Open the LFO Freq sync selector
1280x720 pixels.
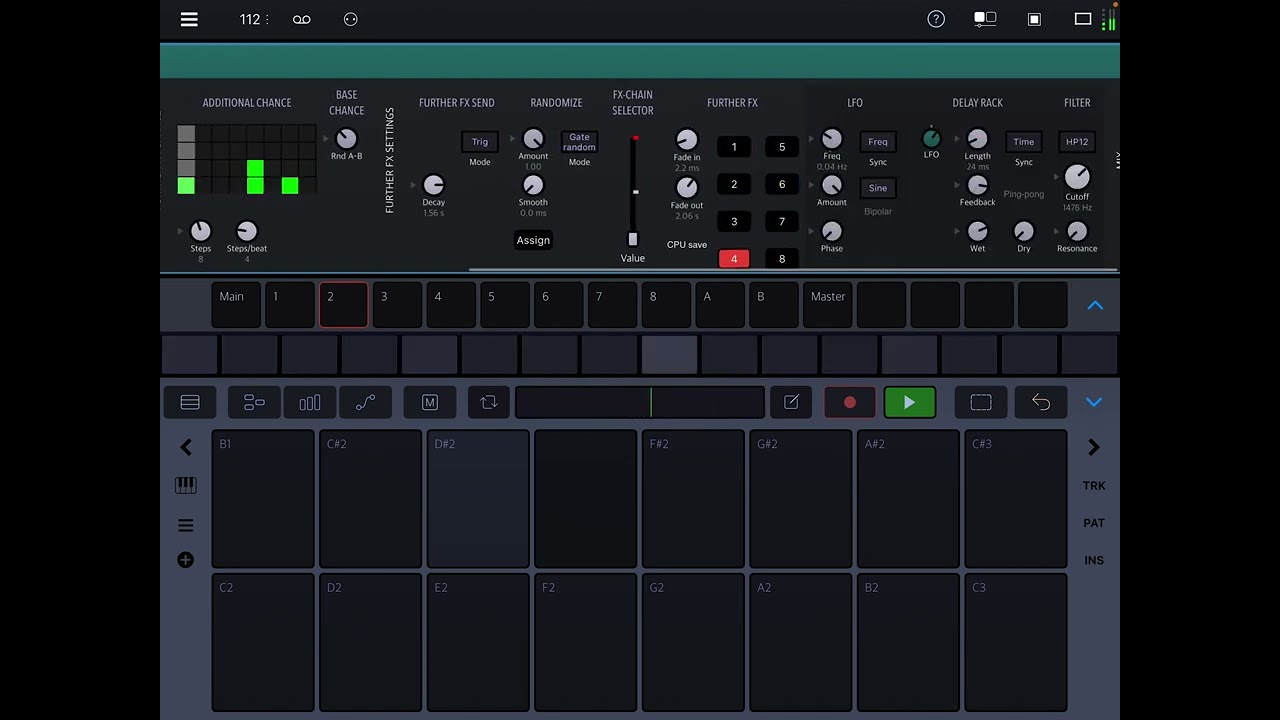click(877, 142)
